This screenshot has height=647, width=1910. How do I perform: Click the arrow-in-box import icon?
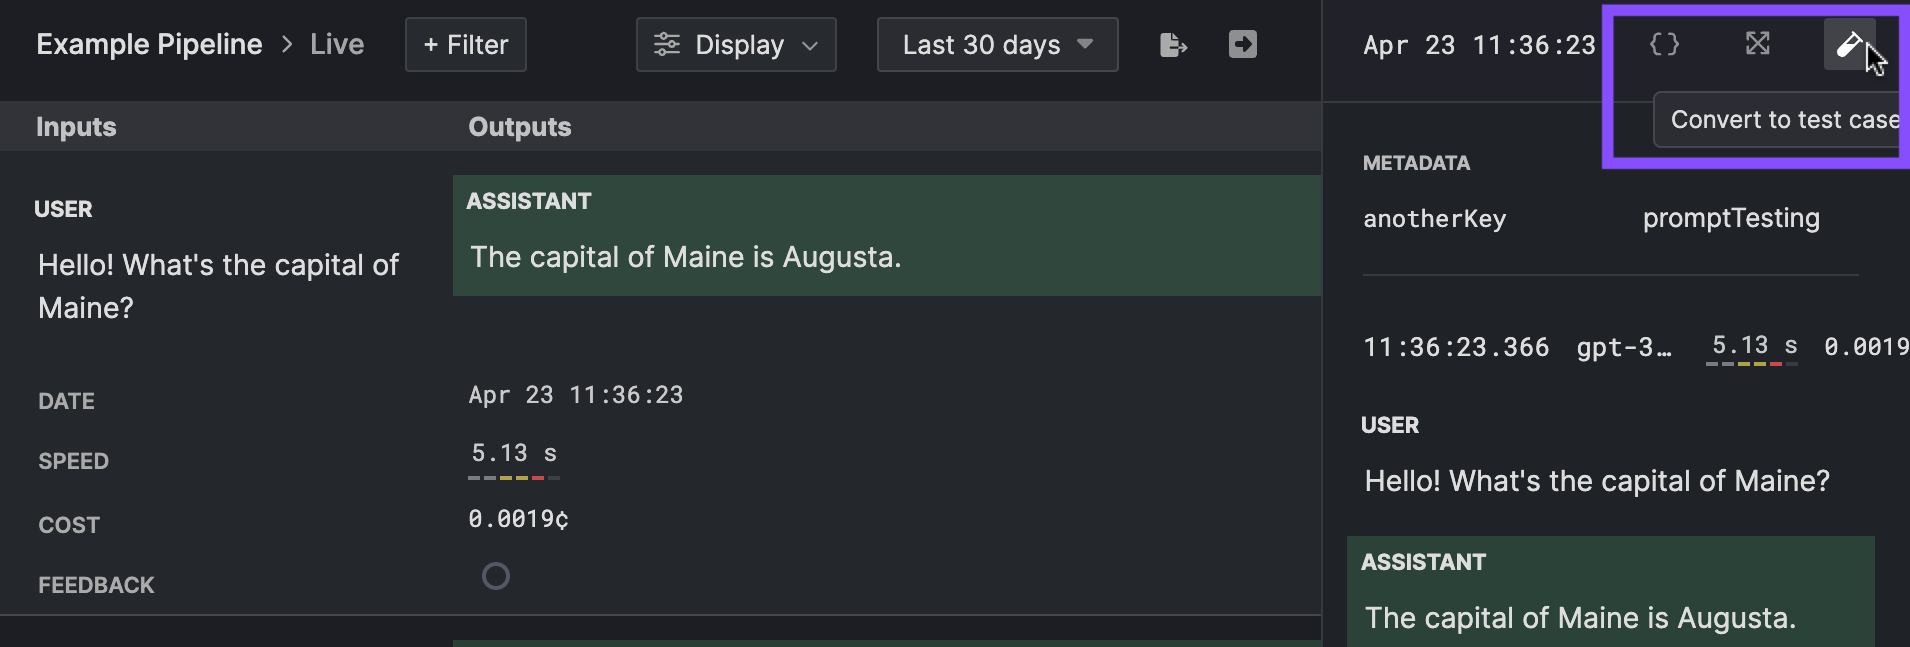[1243, 44]
